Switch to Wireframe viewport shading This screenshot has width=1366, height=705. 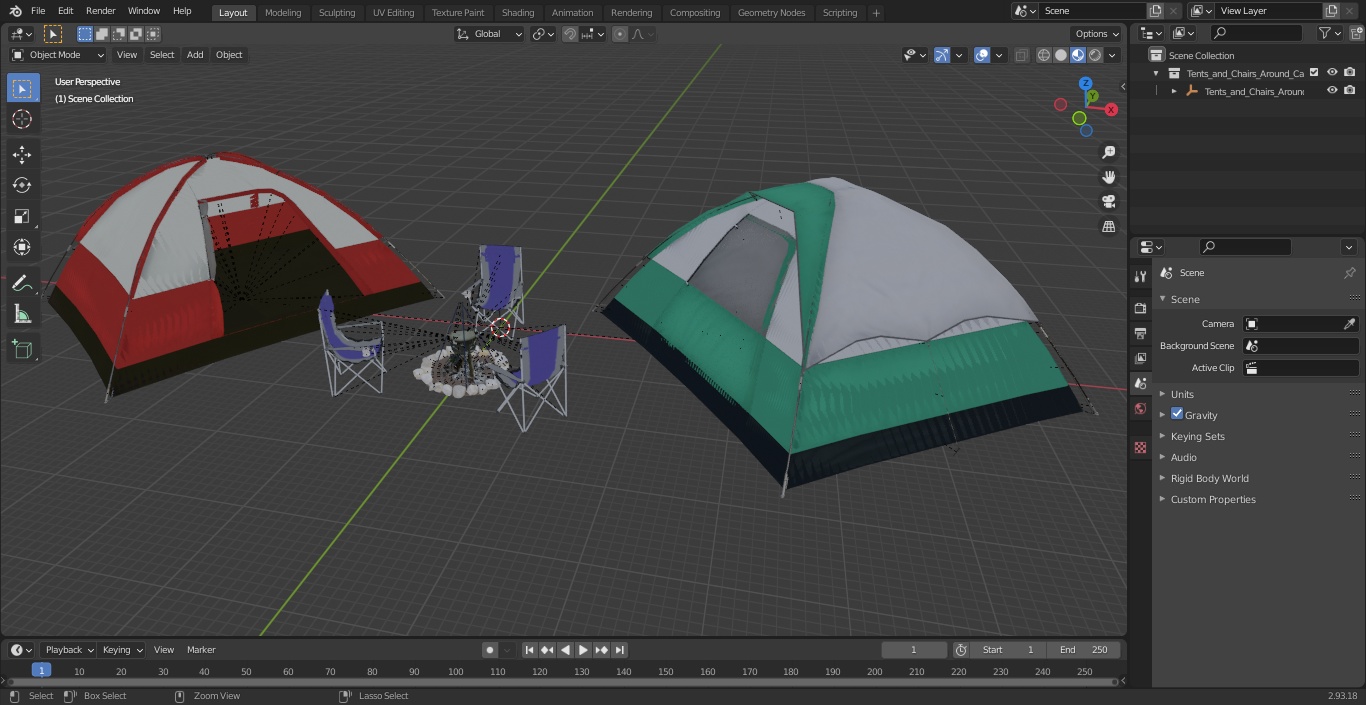tap(1044, 55)
